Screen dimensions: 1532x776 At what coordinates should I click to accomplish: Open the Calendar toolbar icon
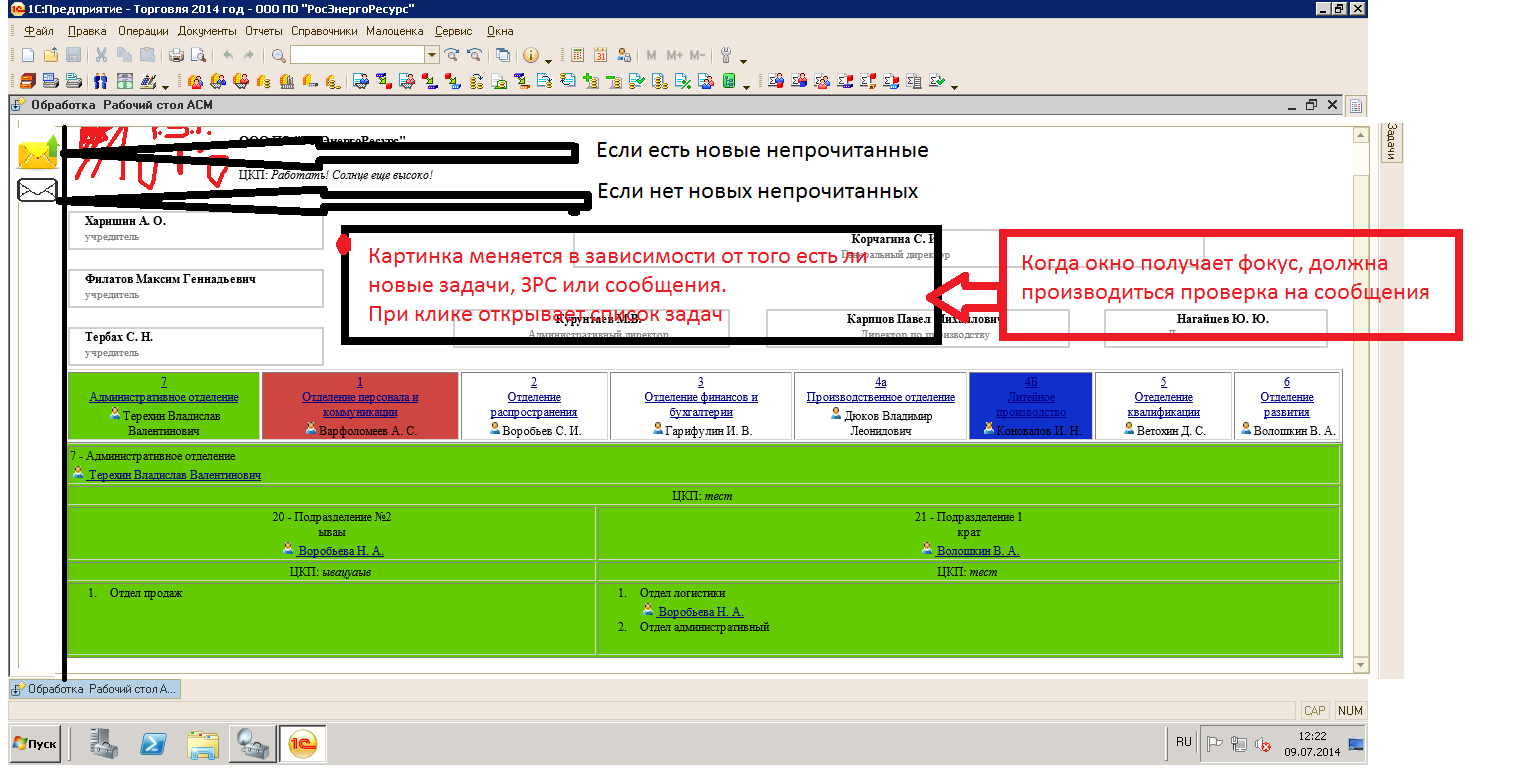point(601,56)
